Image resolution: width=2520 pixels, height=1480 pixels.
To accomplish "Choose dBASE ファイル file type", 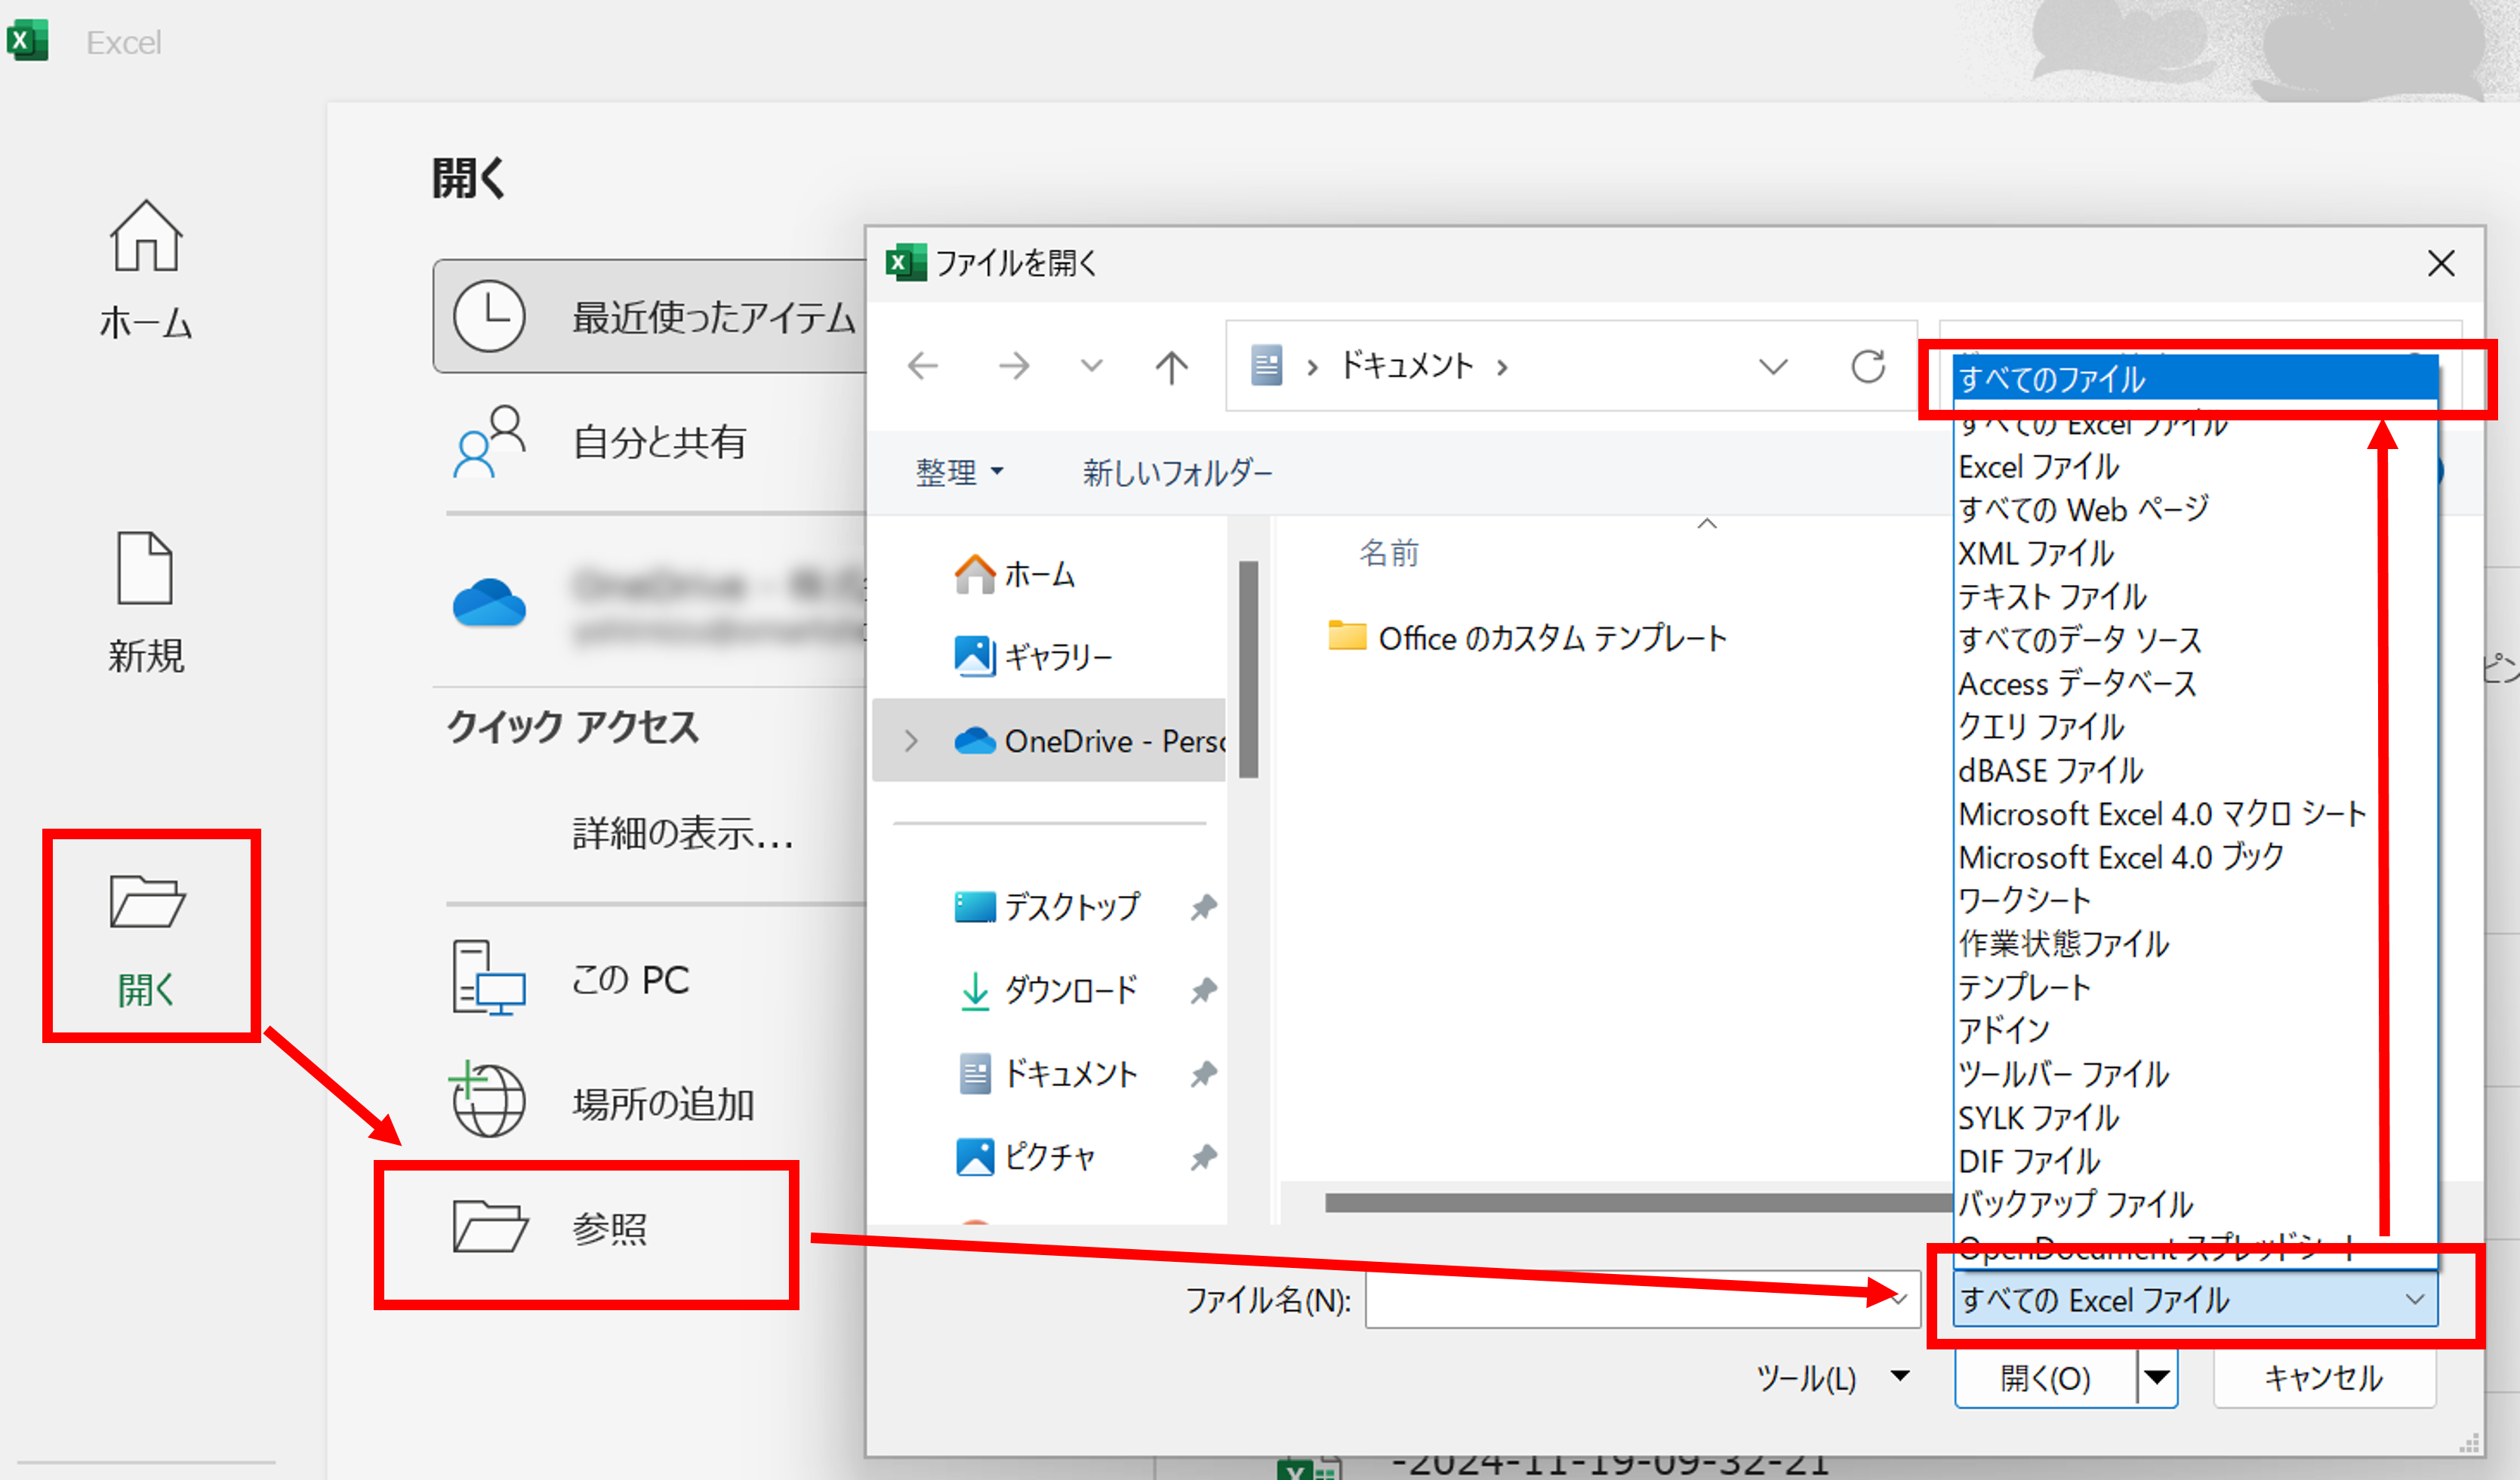I will (x=2195, y=770).
